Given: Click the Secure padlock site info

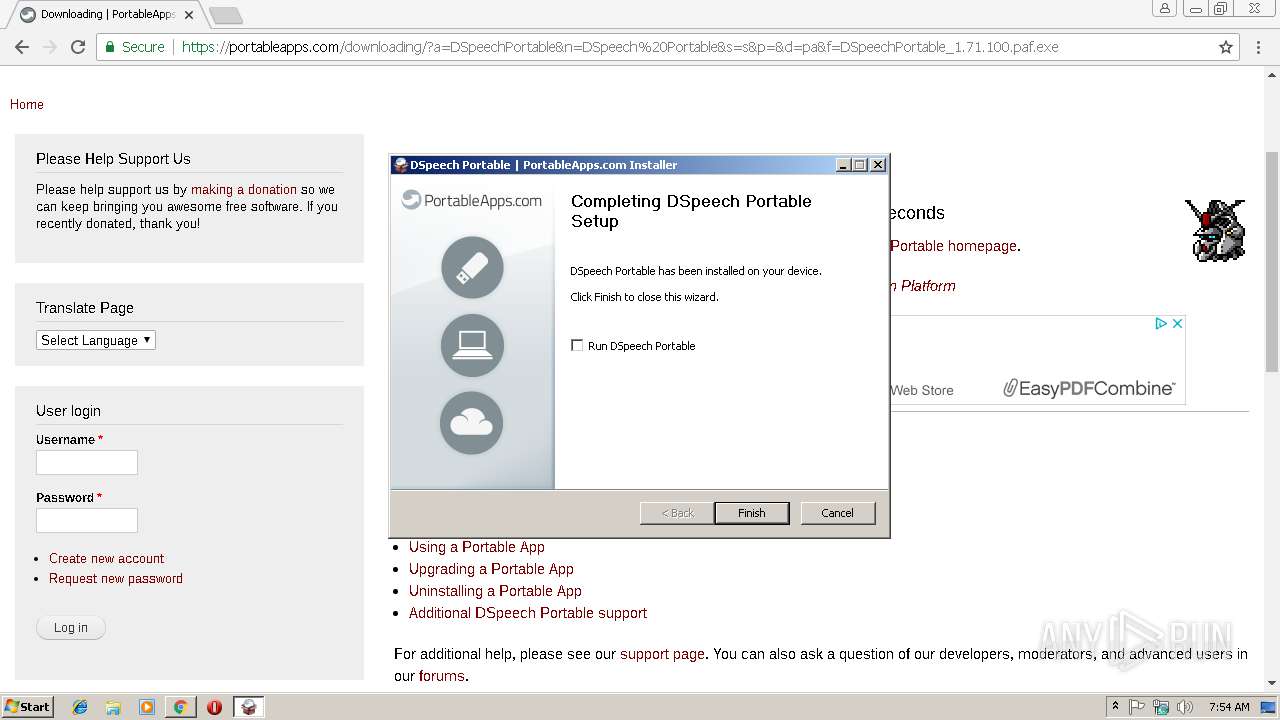Looking at the screenshot, I should click(x=134, y=47).
